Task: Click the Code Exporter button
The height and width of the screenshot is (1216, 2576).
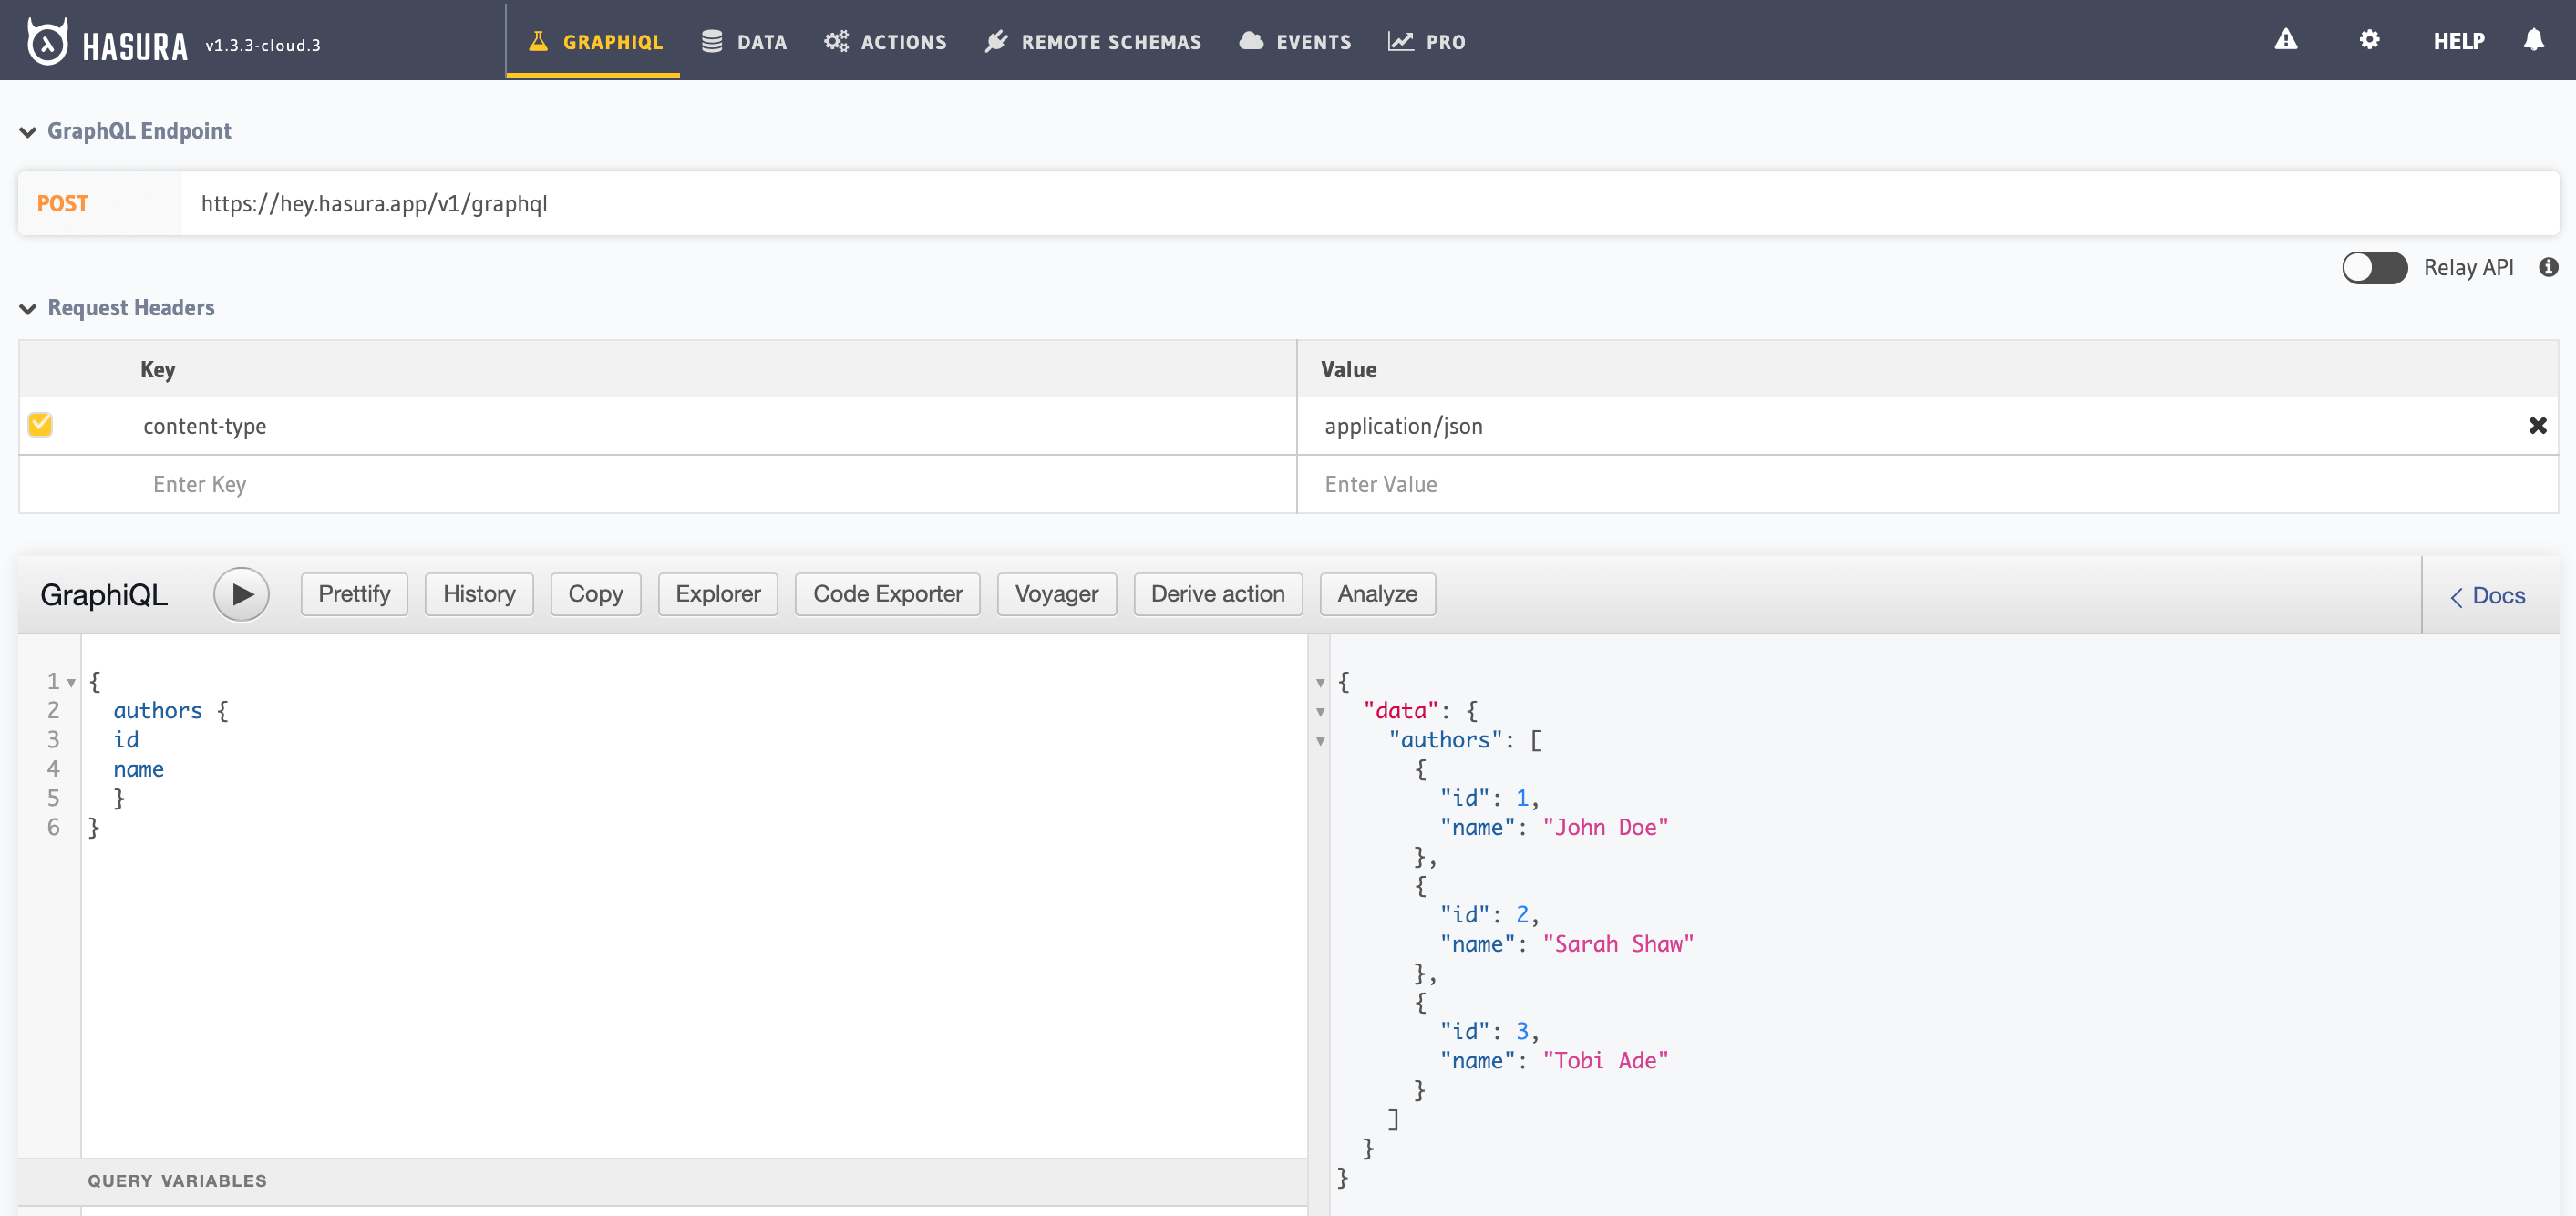Action: [885, 593]
